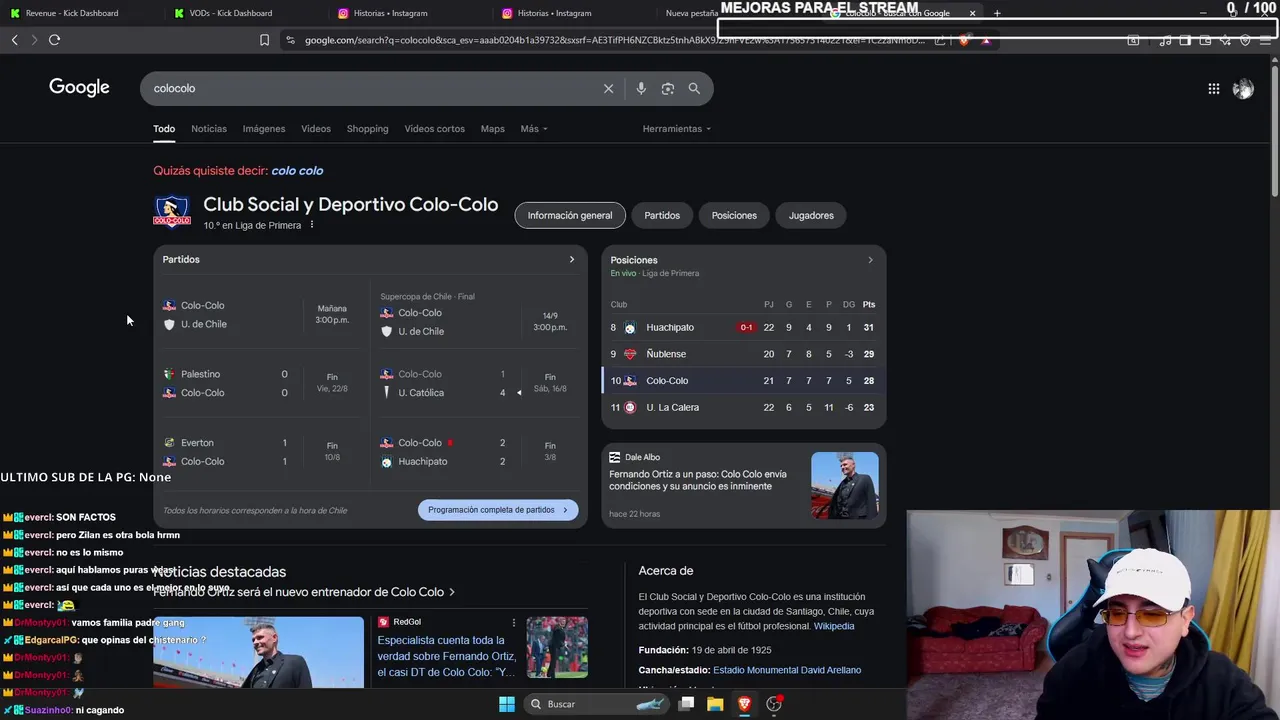
Task: Open Fernando Ortiz news photo thumbnail
Action: coord(258,652)
